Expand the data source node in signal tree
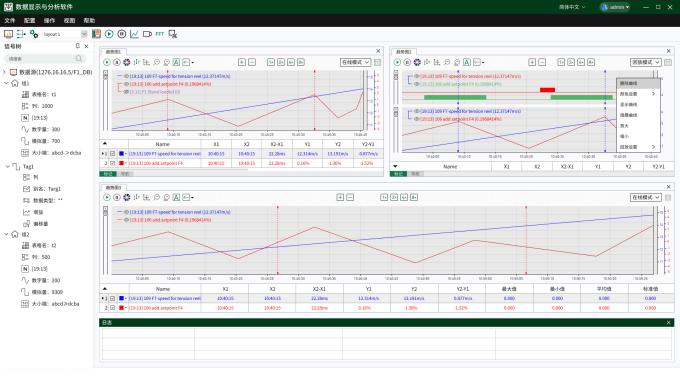 pos(5,72)
